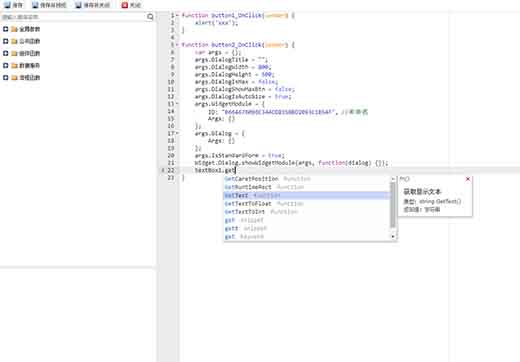The height and width of the screenshot is (362, 520).
Task: Click the 保存 save toolbar button
Action: (x=13, y=5)
